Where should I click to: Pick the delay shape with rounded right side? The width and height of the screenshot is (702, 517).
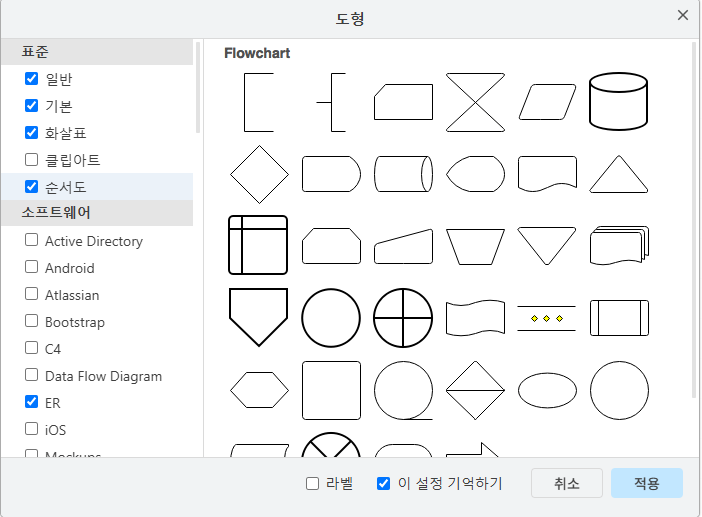[x=331, y=174]
